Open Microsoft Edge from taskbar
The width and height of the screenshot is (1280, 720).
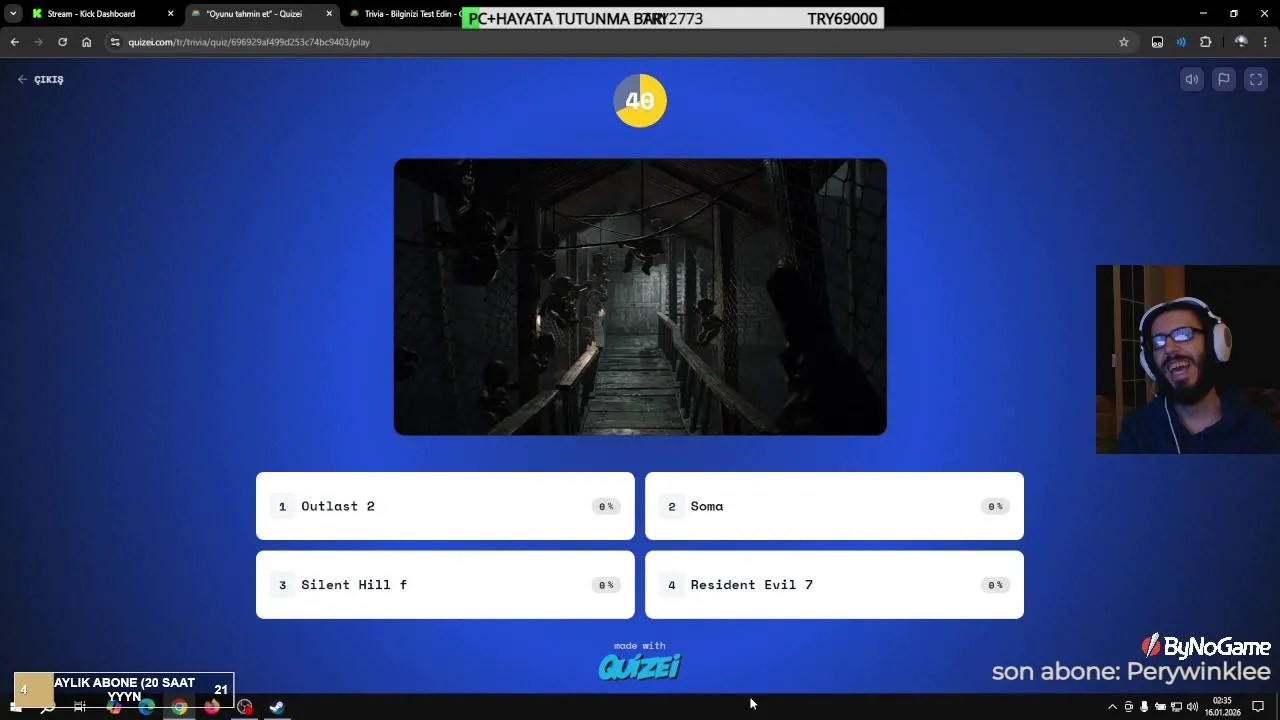click(146, 707)
